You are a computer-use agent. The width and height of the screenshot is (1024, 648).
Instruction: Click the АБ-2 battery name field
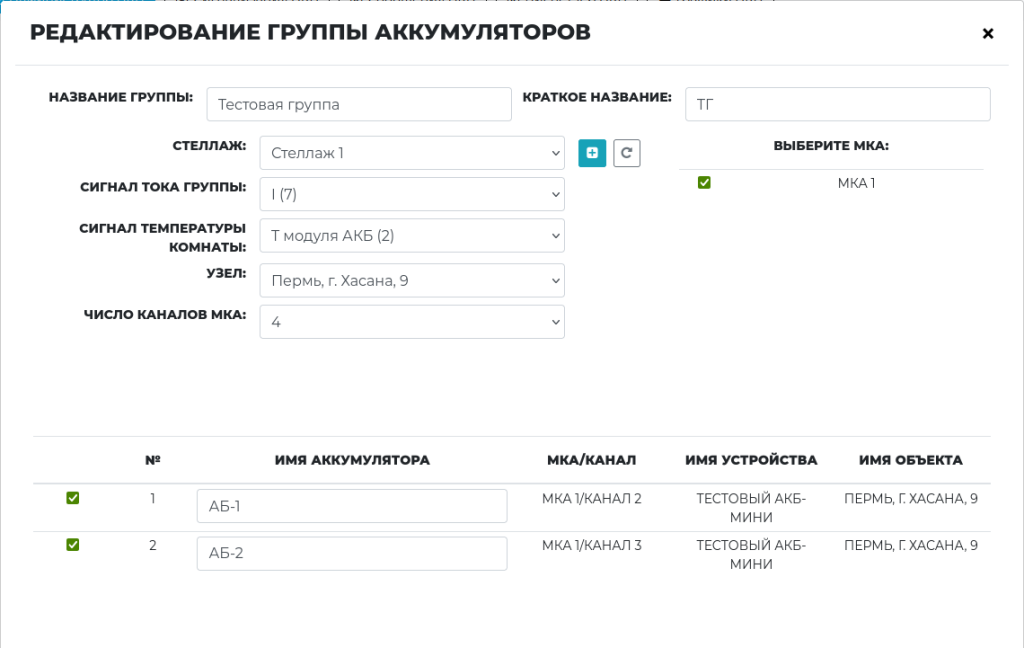click(352, 553)
